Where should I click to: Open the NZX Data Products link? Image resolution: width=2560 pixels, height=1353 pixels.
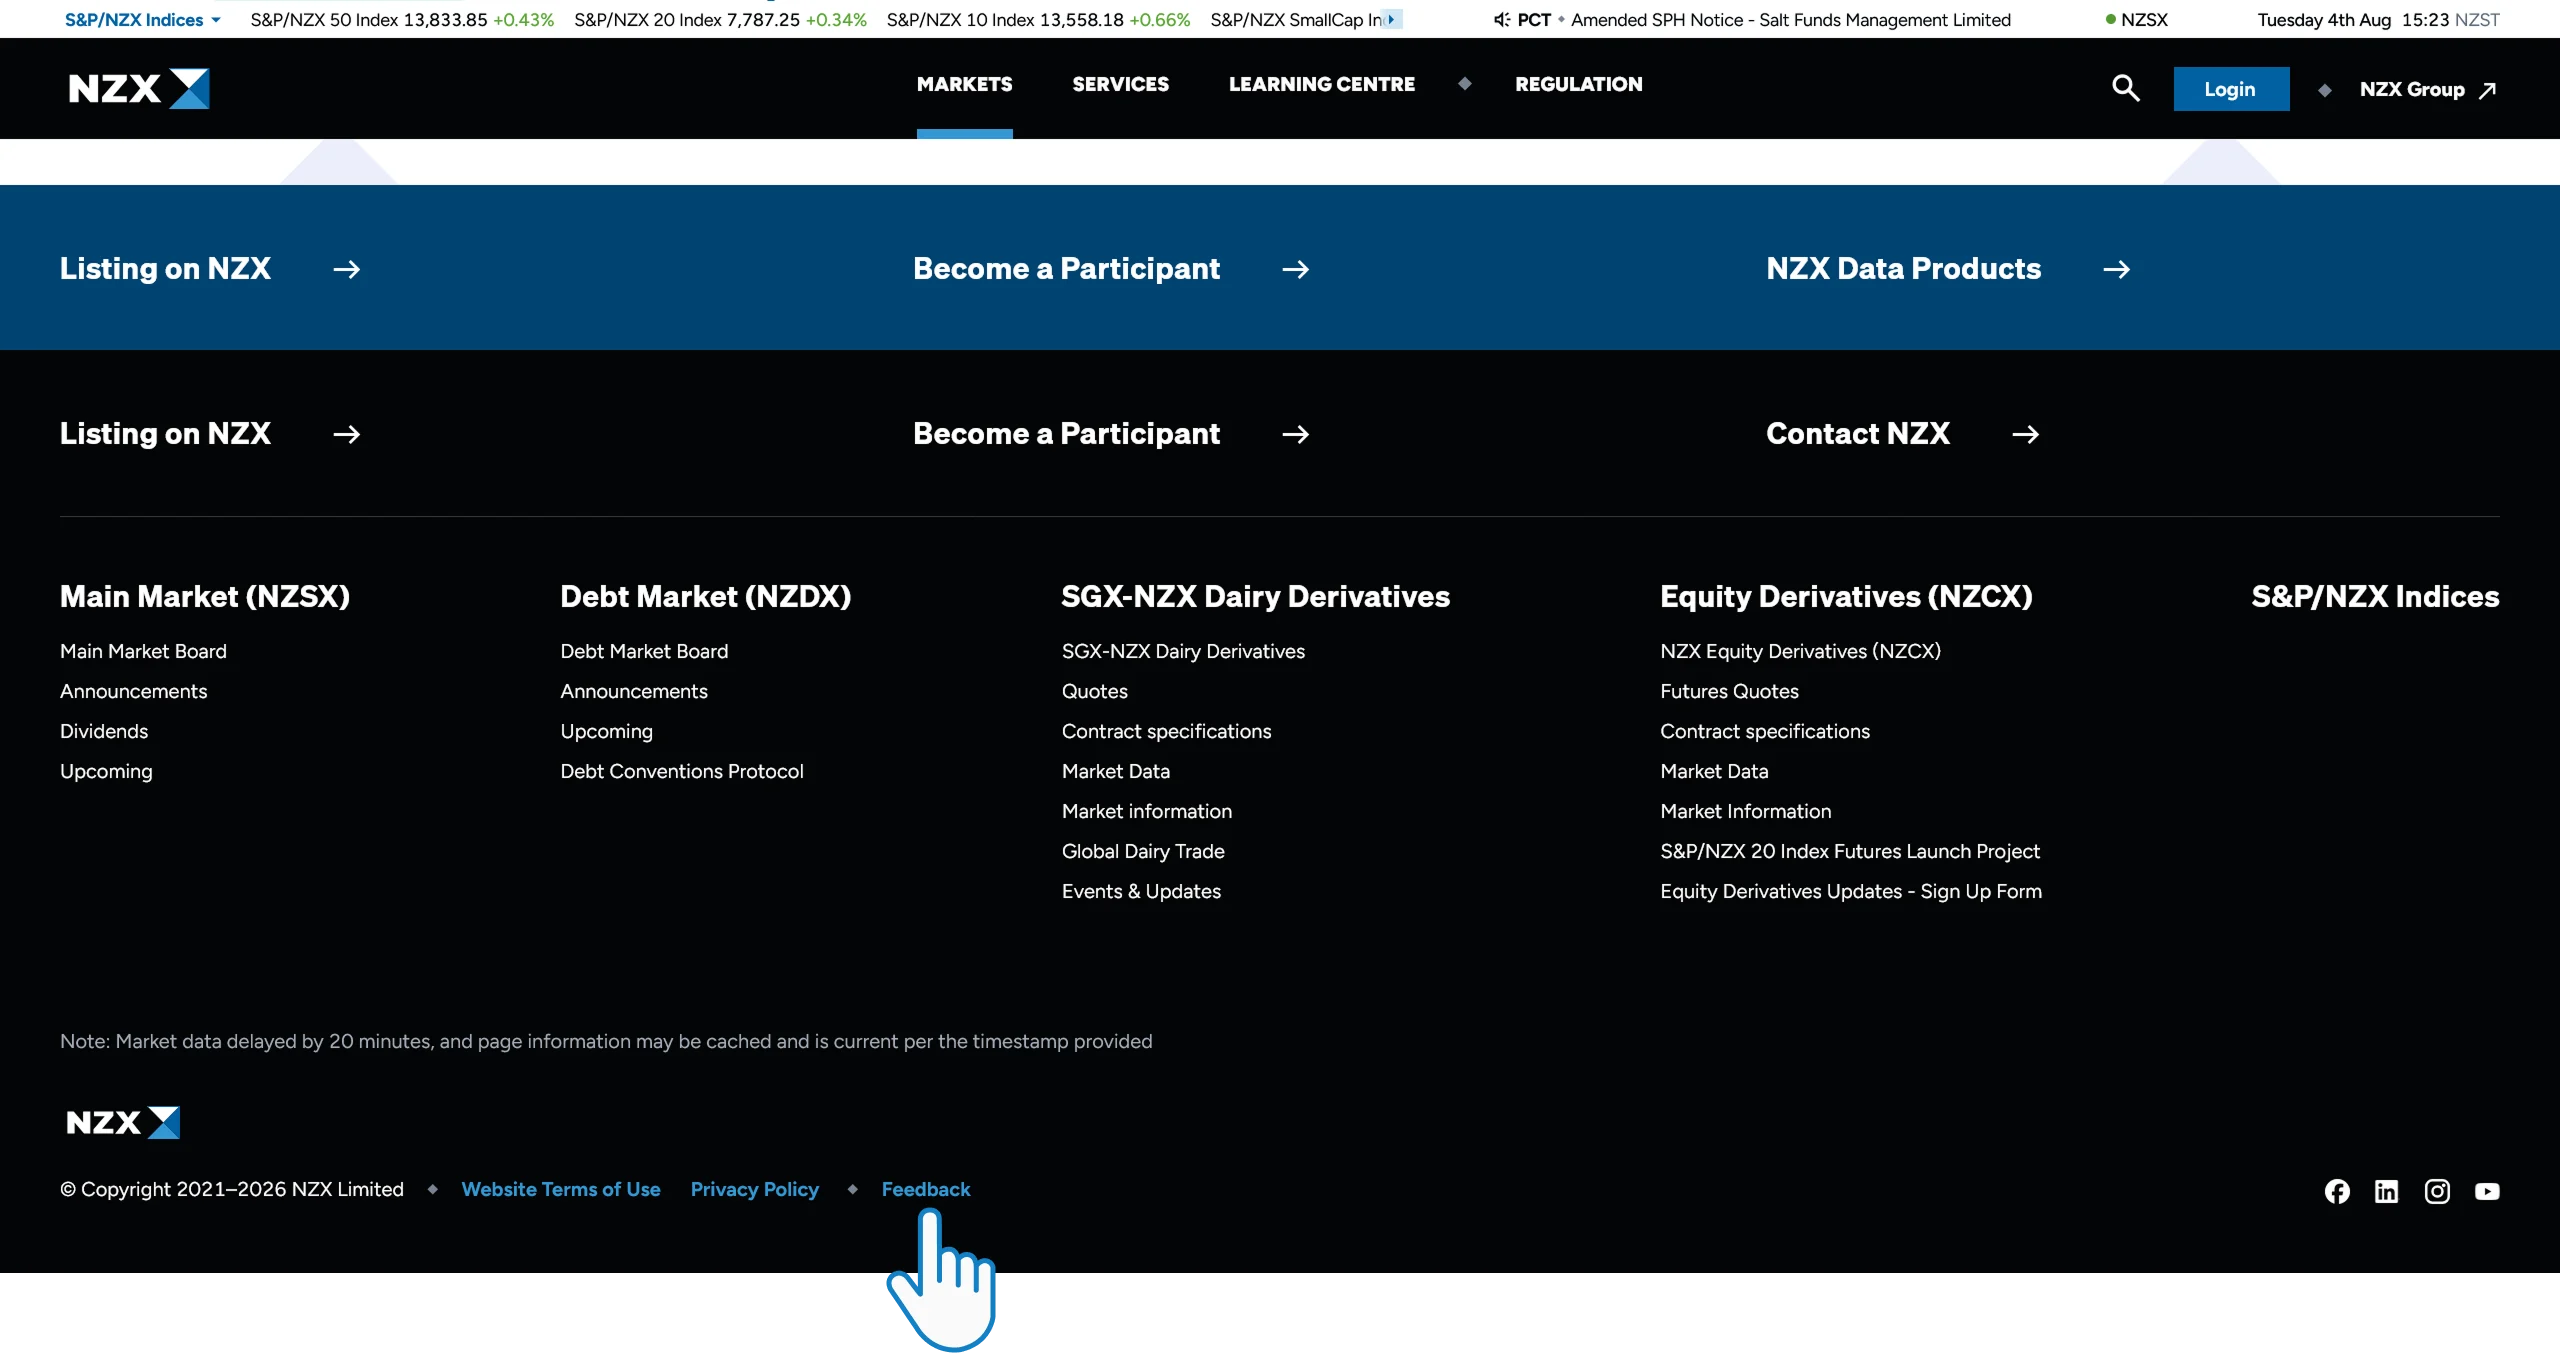point(1903,268)
